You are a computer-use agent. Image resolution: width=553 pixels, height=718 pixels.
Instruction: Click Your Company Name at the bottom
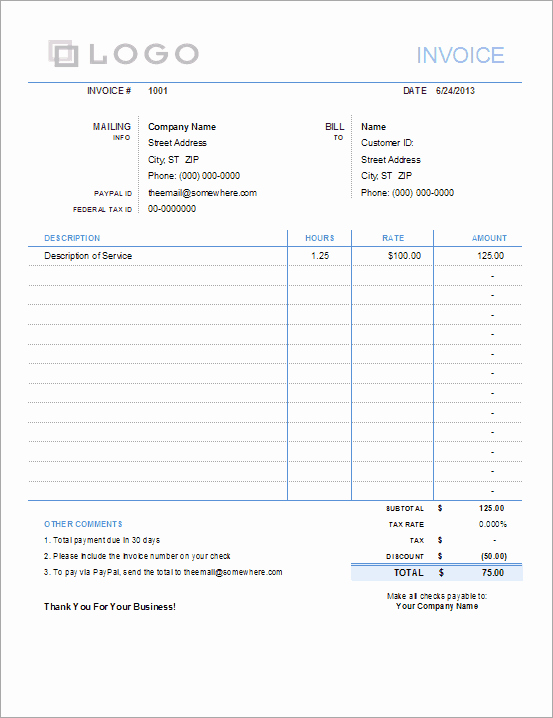click(437, 606)
